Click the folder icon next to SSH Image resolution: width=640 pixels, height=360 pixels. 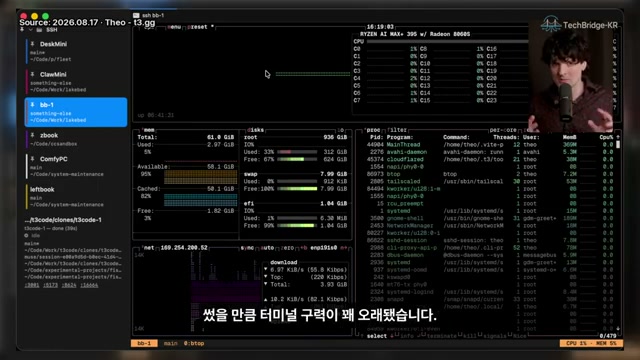pyautogui.click(x=39, y=30)
